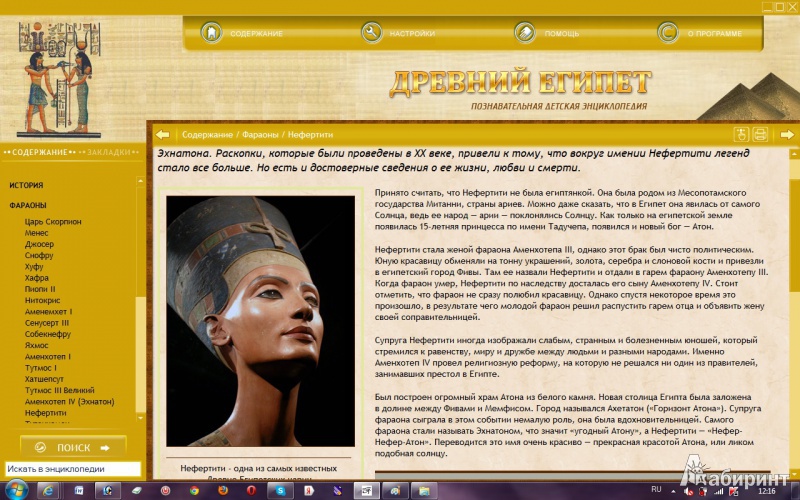The width and height of the screenshot is (800, 500).
Task: Open the Тутмос I article
Action: pos(41,368)
